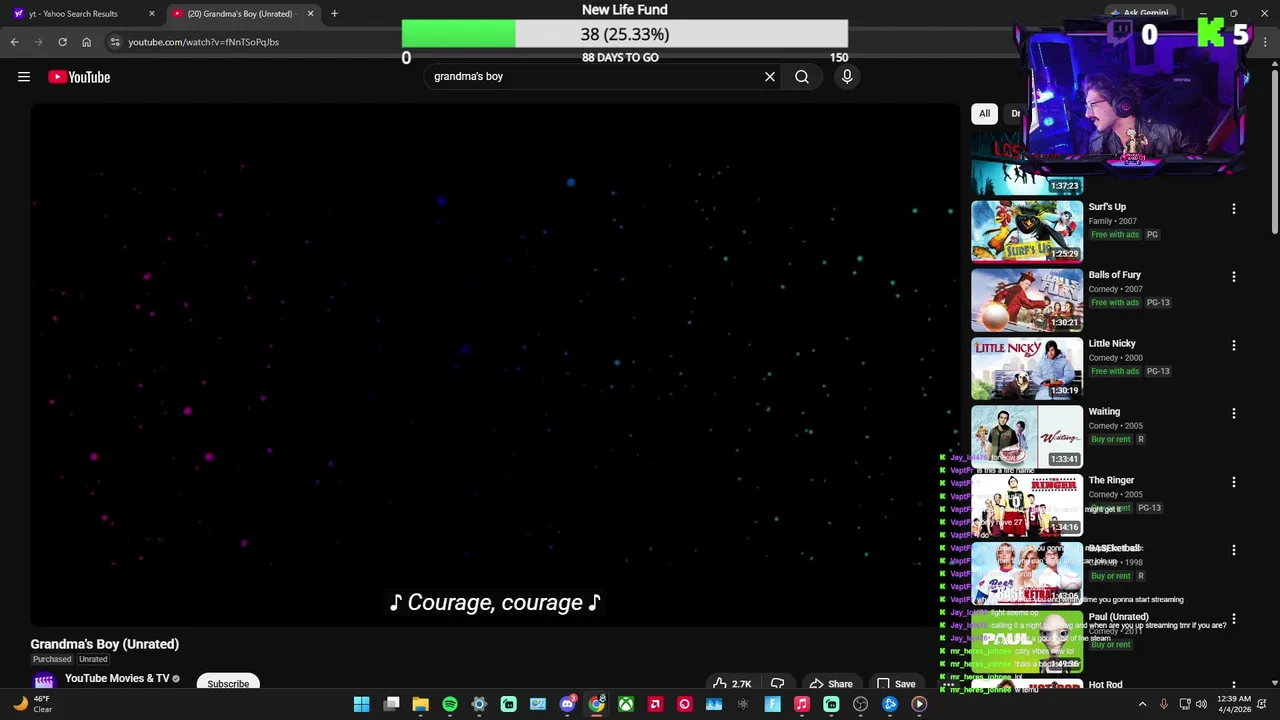This screenshot has width=1280, height=720.
Task: Show hidden system tray icons
Action: click(x=1142, y=704)
